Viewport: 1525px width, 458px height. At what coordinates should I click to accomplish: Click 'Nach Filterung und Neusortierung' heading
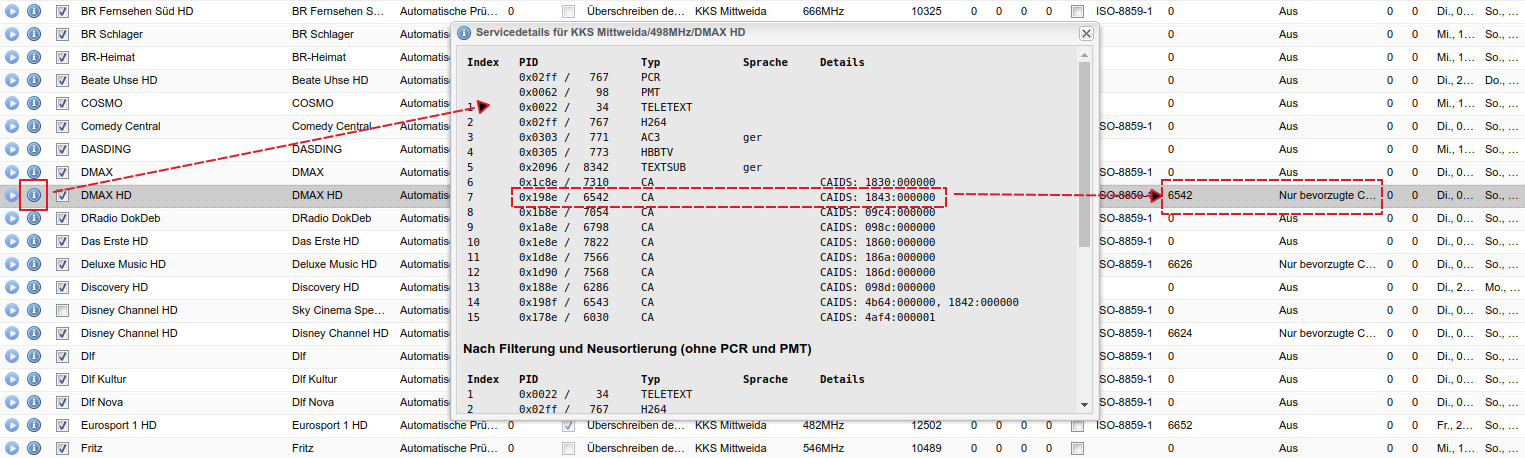[x=637, y=349]
